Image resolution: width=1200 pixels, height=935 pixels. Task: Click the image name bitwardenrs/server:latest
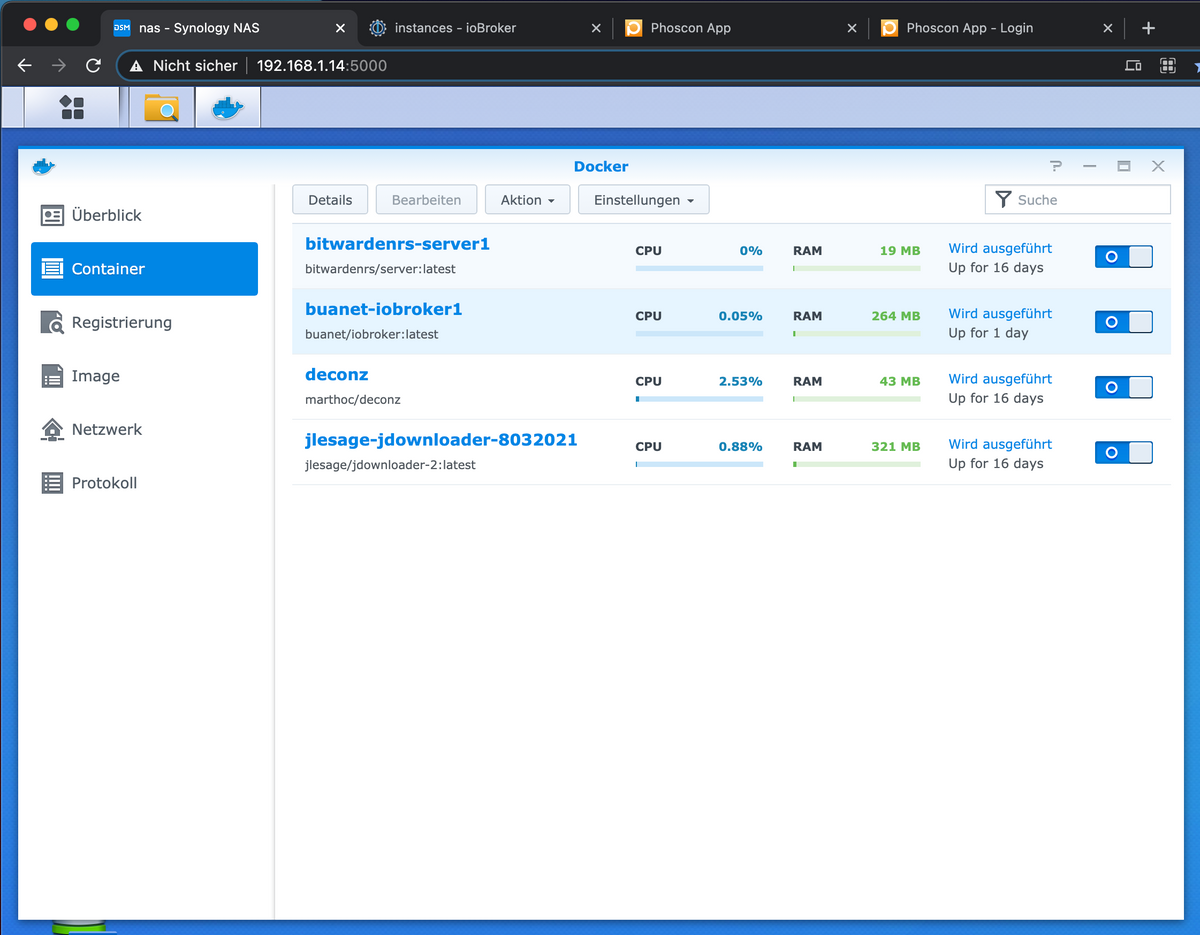tap(380, 269)
